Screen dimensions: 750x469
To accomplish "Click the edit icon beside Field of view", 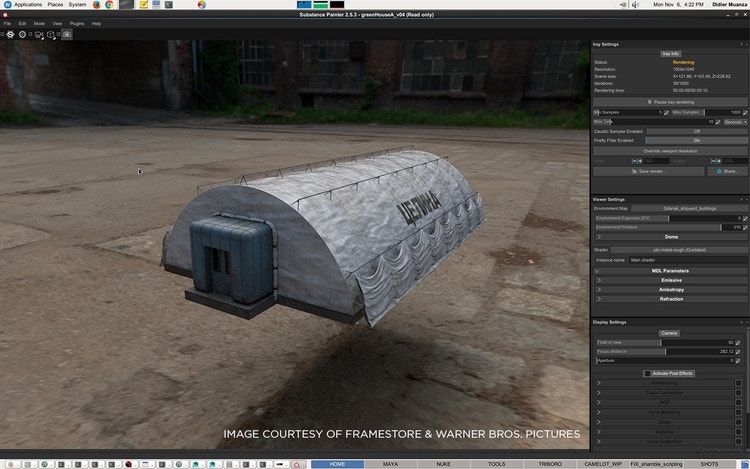I will point(739,342).
